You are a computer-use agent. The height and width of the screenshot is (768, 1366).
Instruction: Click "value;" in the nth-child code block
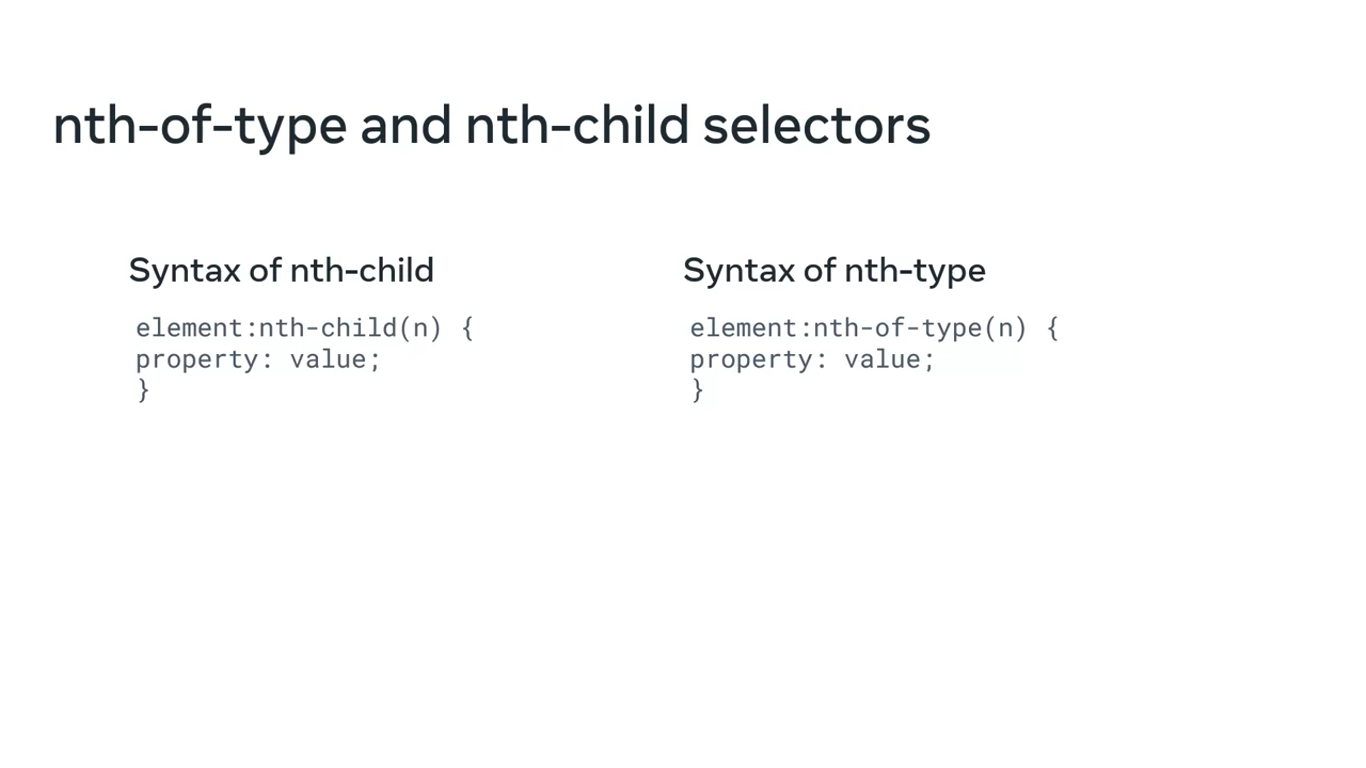point(335,359)
